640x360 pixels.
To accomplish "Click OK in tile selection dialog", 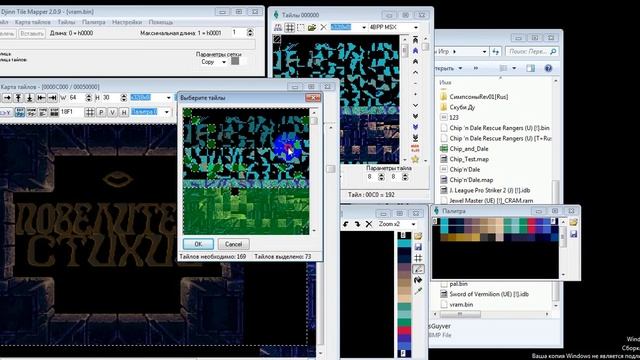I will [x=198, y=244].
